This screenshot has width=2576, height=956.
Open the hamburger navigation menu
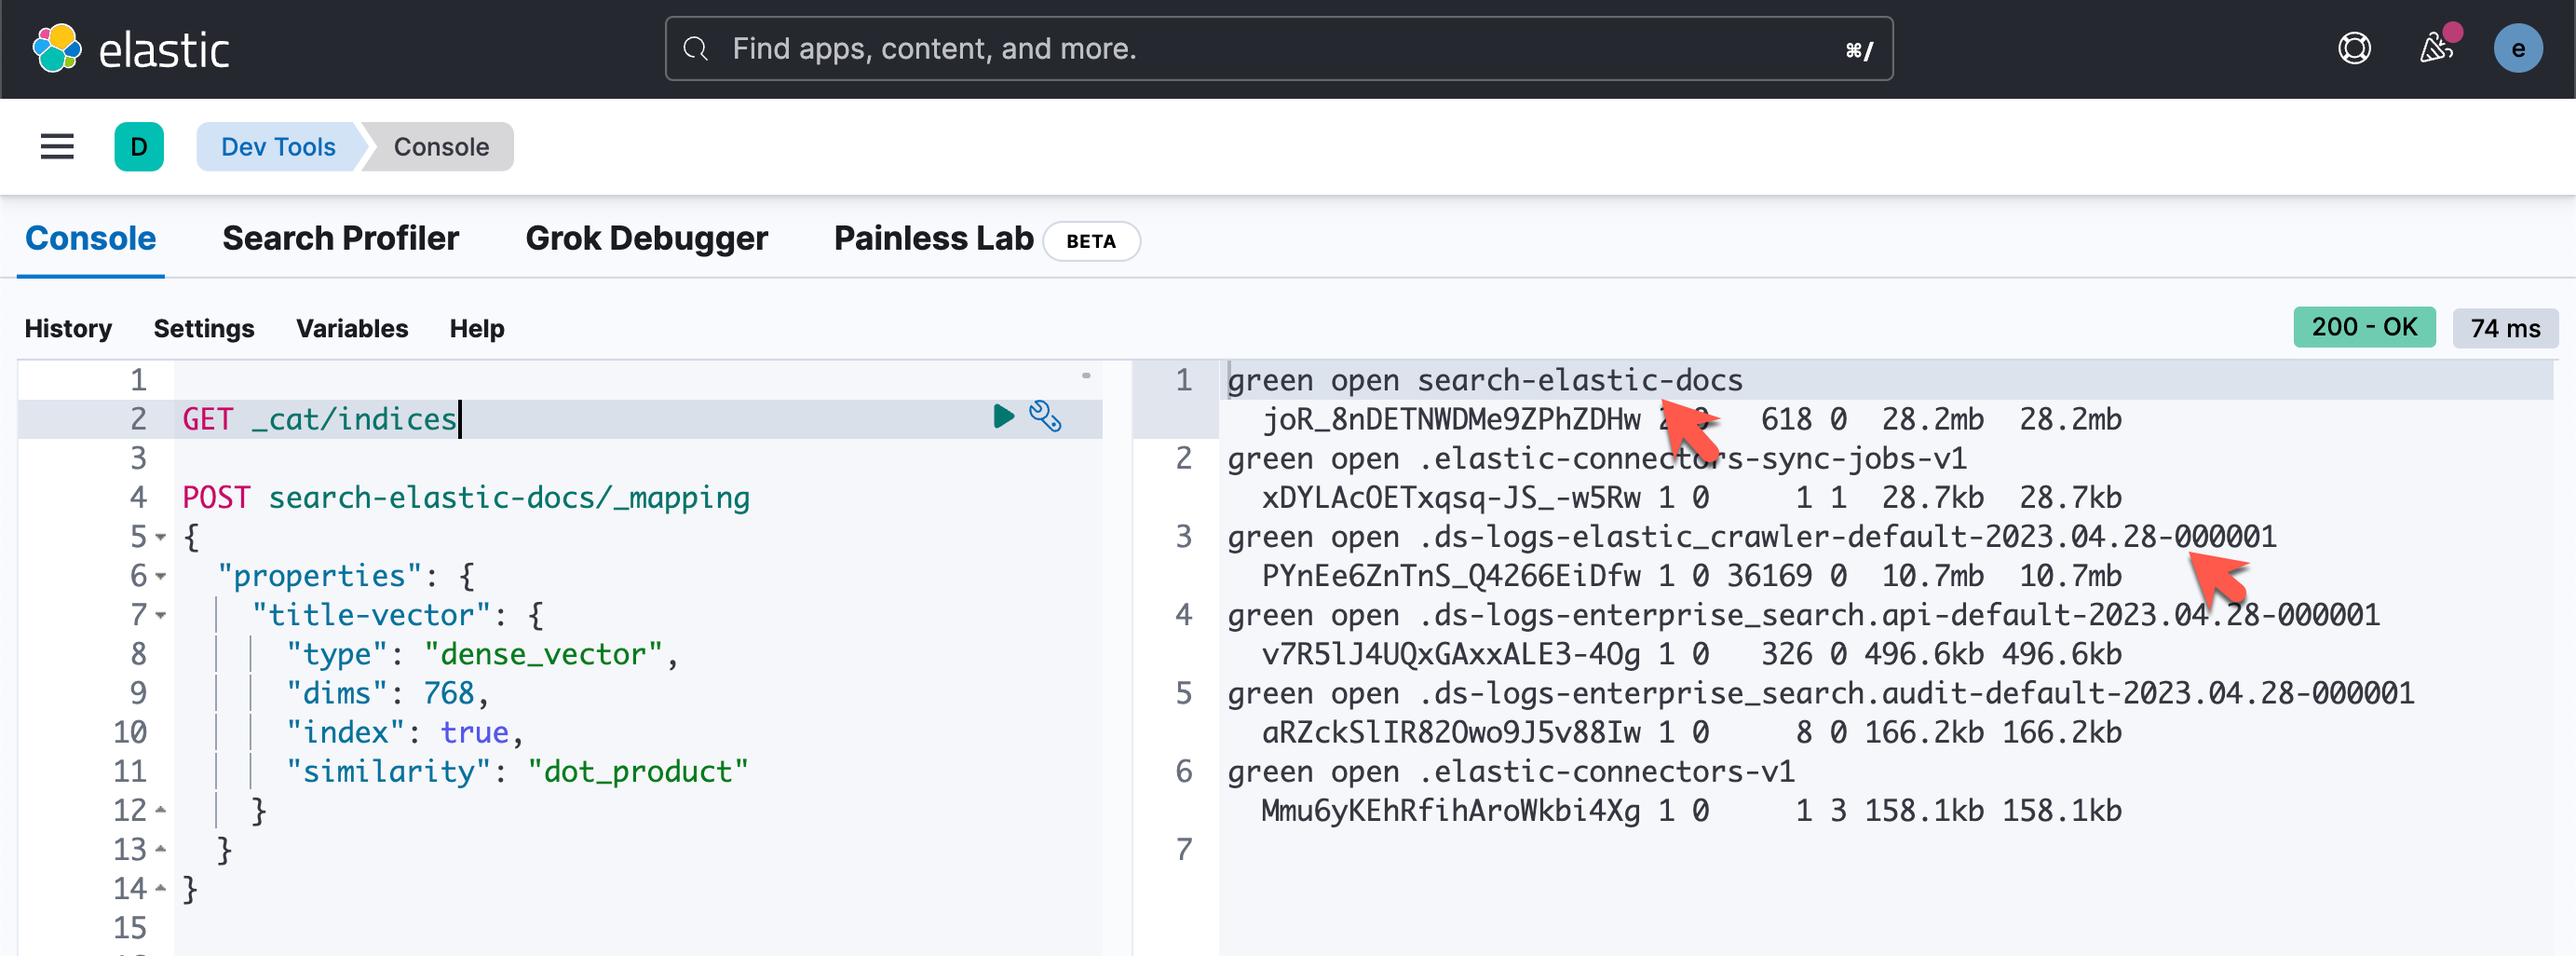(57, 147)
